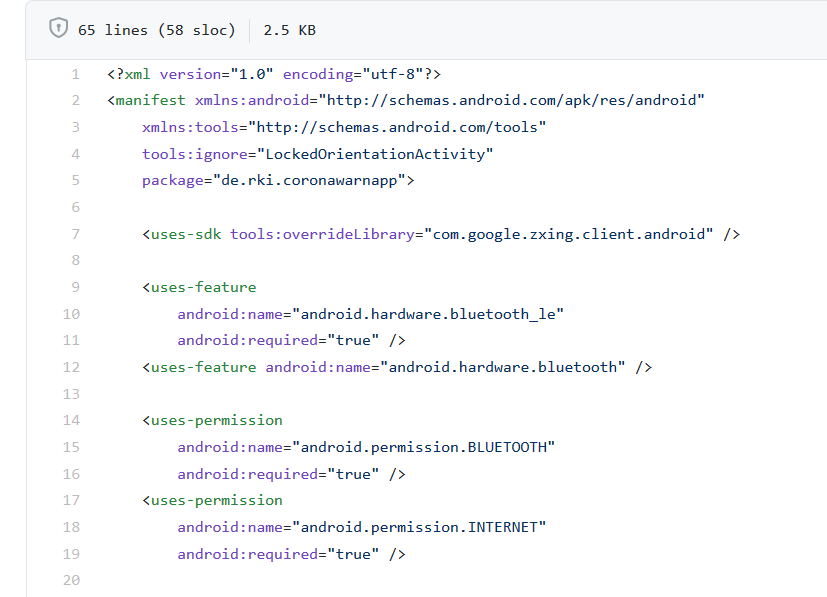Click the schemas.android.com/apk/res/android URL string
Image resolution: width=827 pixels, height=597 pixels.
[x=512, y=100]
